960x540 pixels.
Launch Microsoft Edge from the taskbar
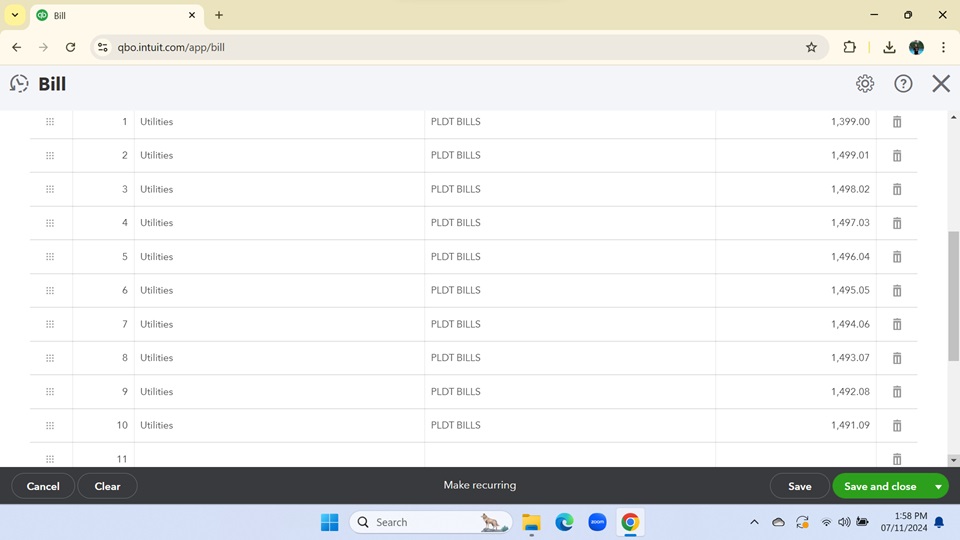tap(564, 522)
